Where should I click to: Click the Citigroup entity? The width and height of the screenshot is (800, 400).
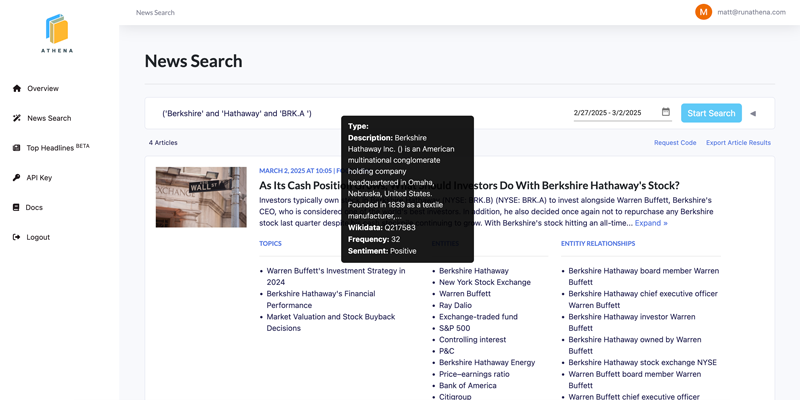[456, 396]
